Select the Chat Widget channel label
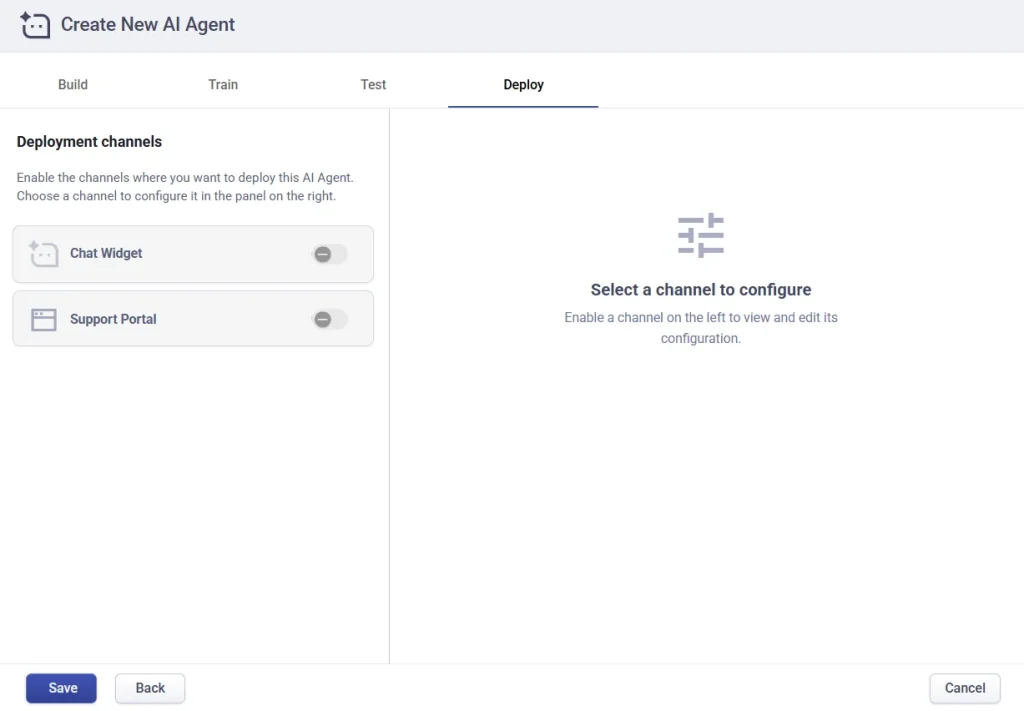 106,254
